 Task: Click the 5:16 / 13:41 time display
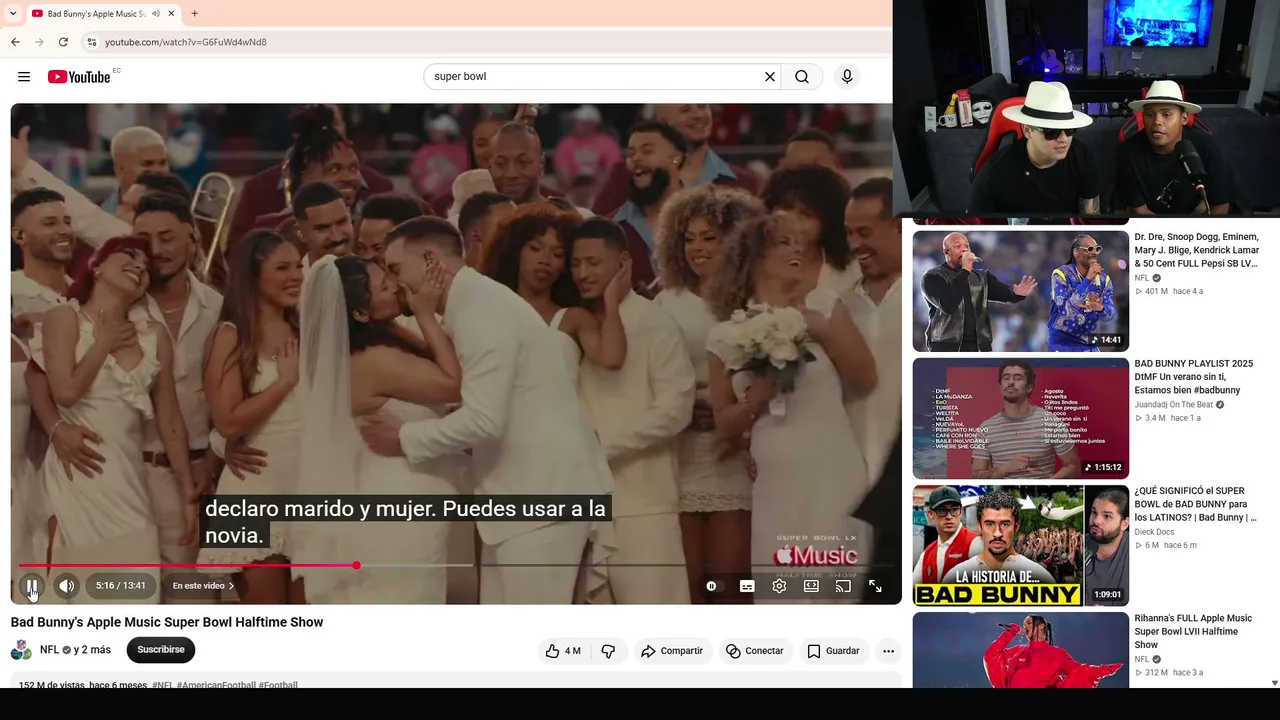(x=121, y=586)
